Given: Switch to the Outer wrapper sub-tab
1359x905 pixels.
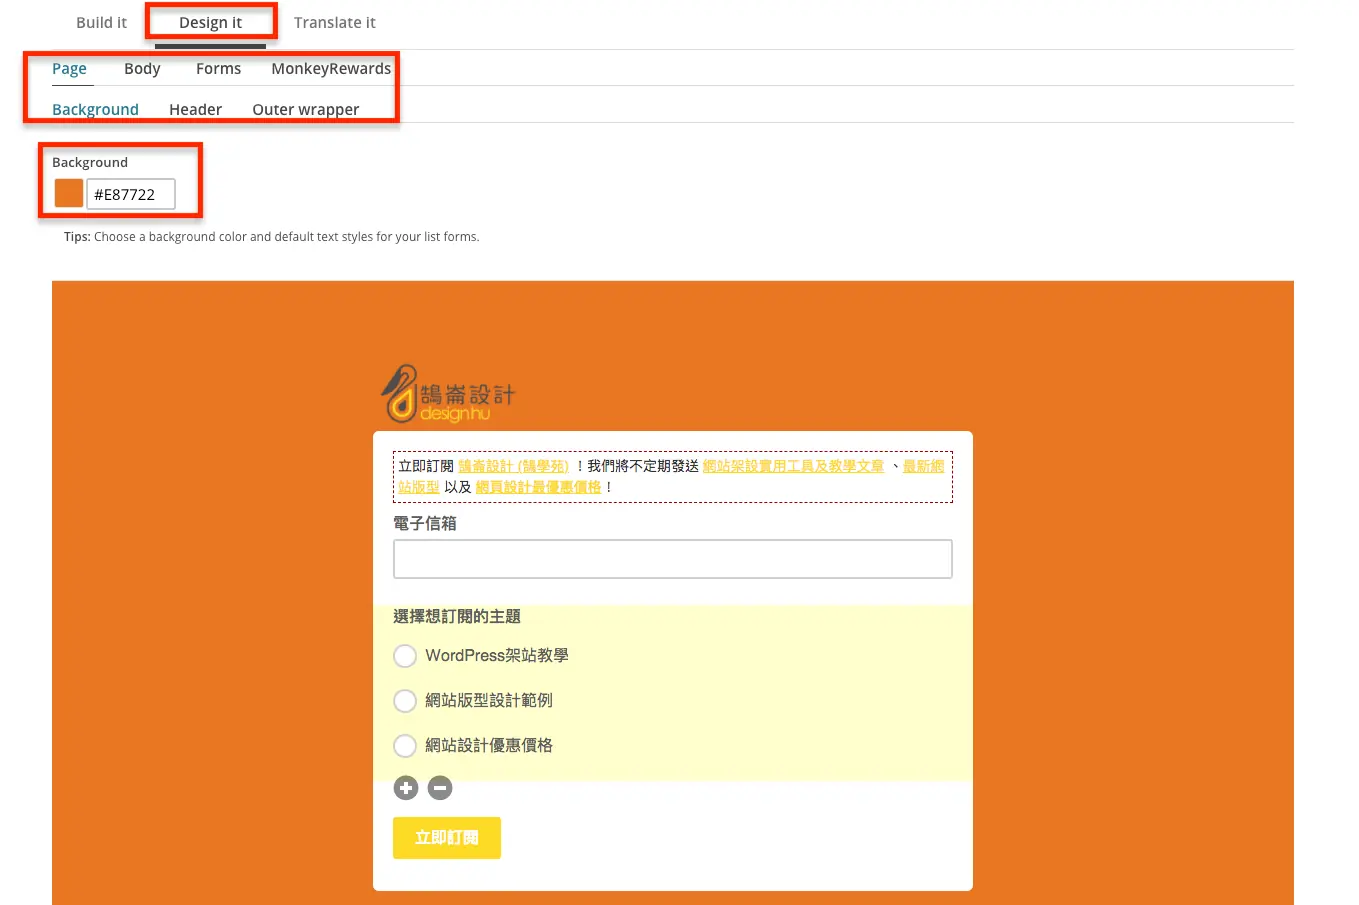Looking at the screenshot, I should tap(305, 109).
